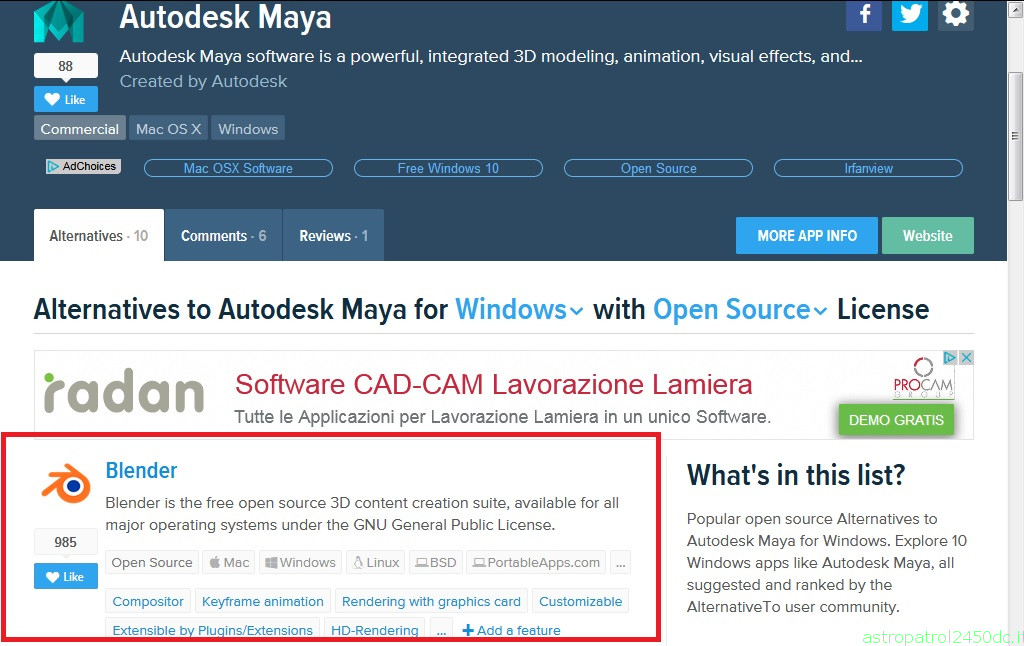Switch to the Reviews tab
This screenshot has width=1024, height=646.
[333, 235]
